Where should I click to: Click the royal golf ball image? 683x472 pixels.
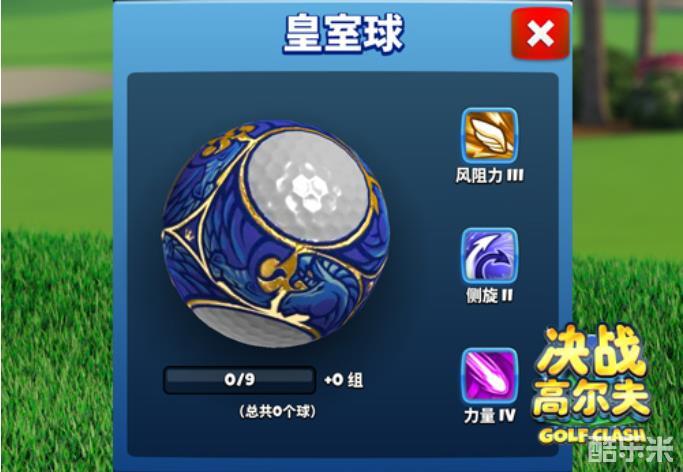276,234
